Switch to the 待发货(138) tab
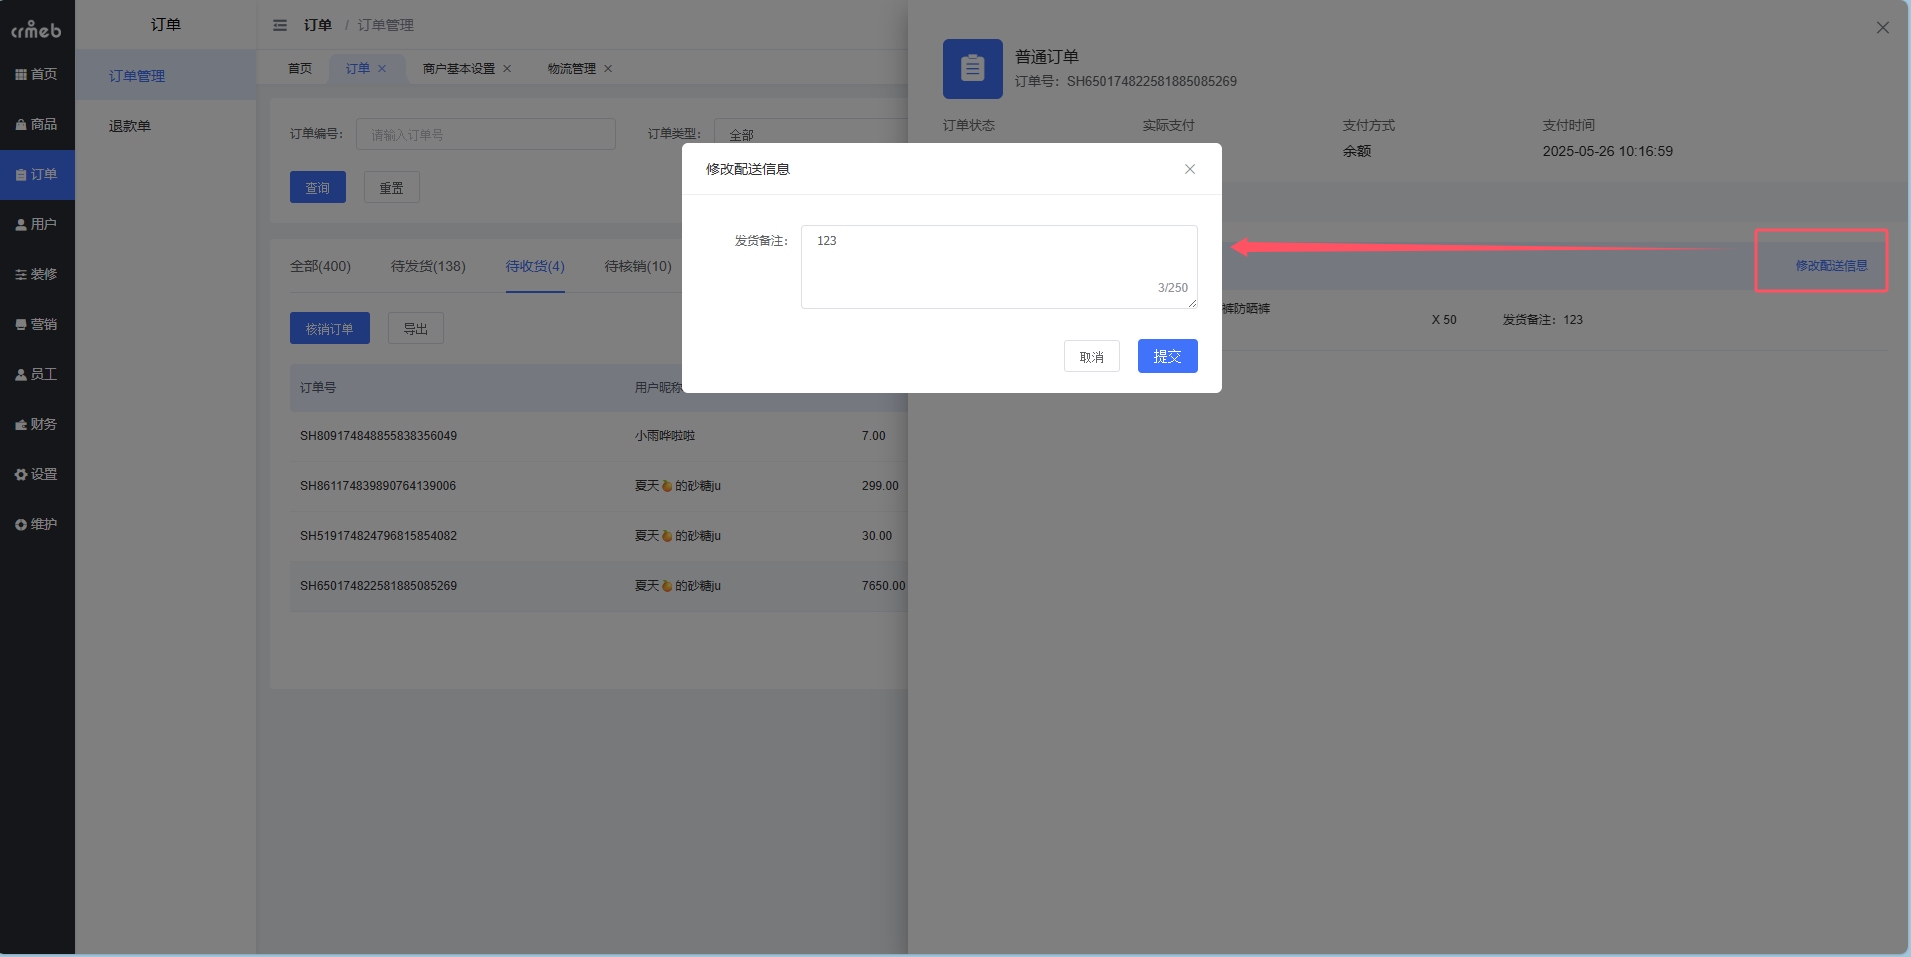This screenshot has width=1911, height=957. click(429, 266)
